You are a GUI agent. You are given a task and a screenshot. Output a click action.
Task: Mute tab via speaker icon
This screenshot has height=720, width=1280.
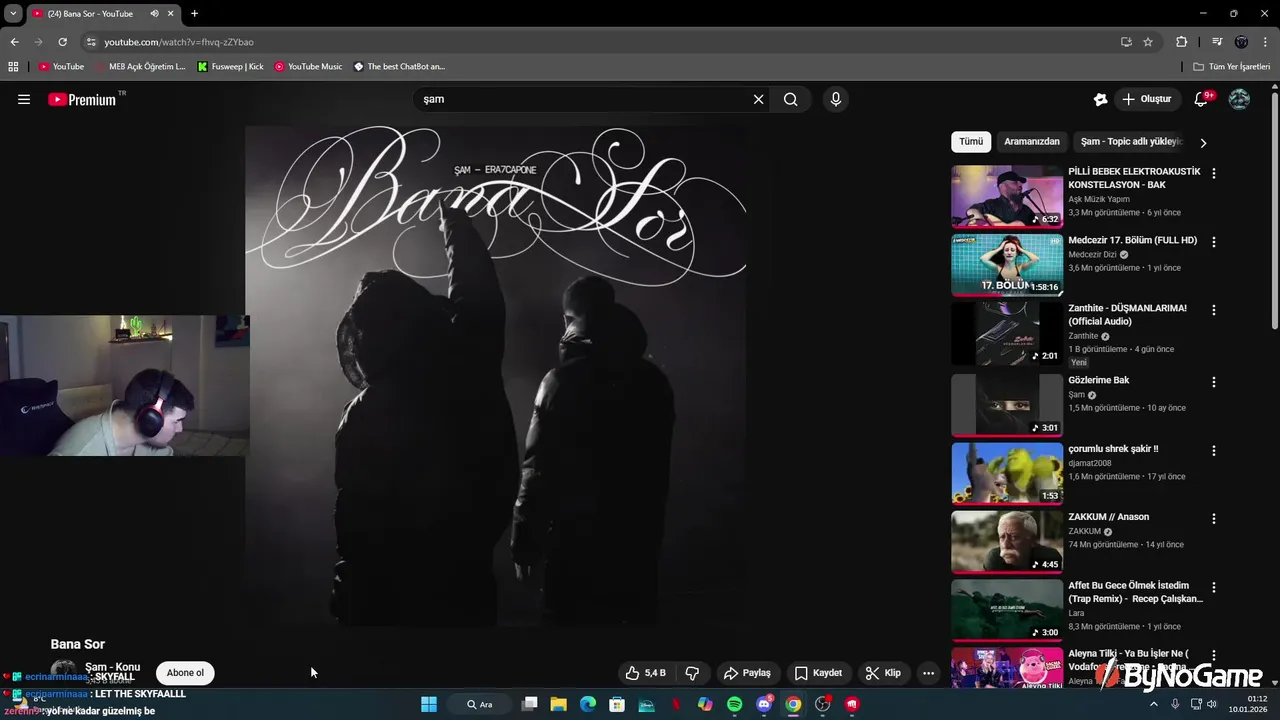(154, 14)
